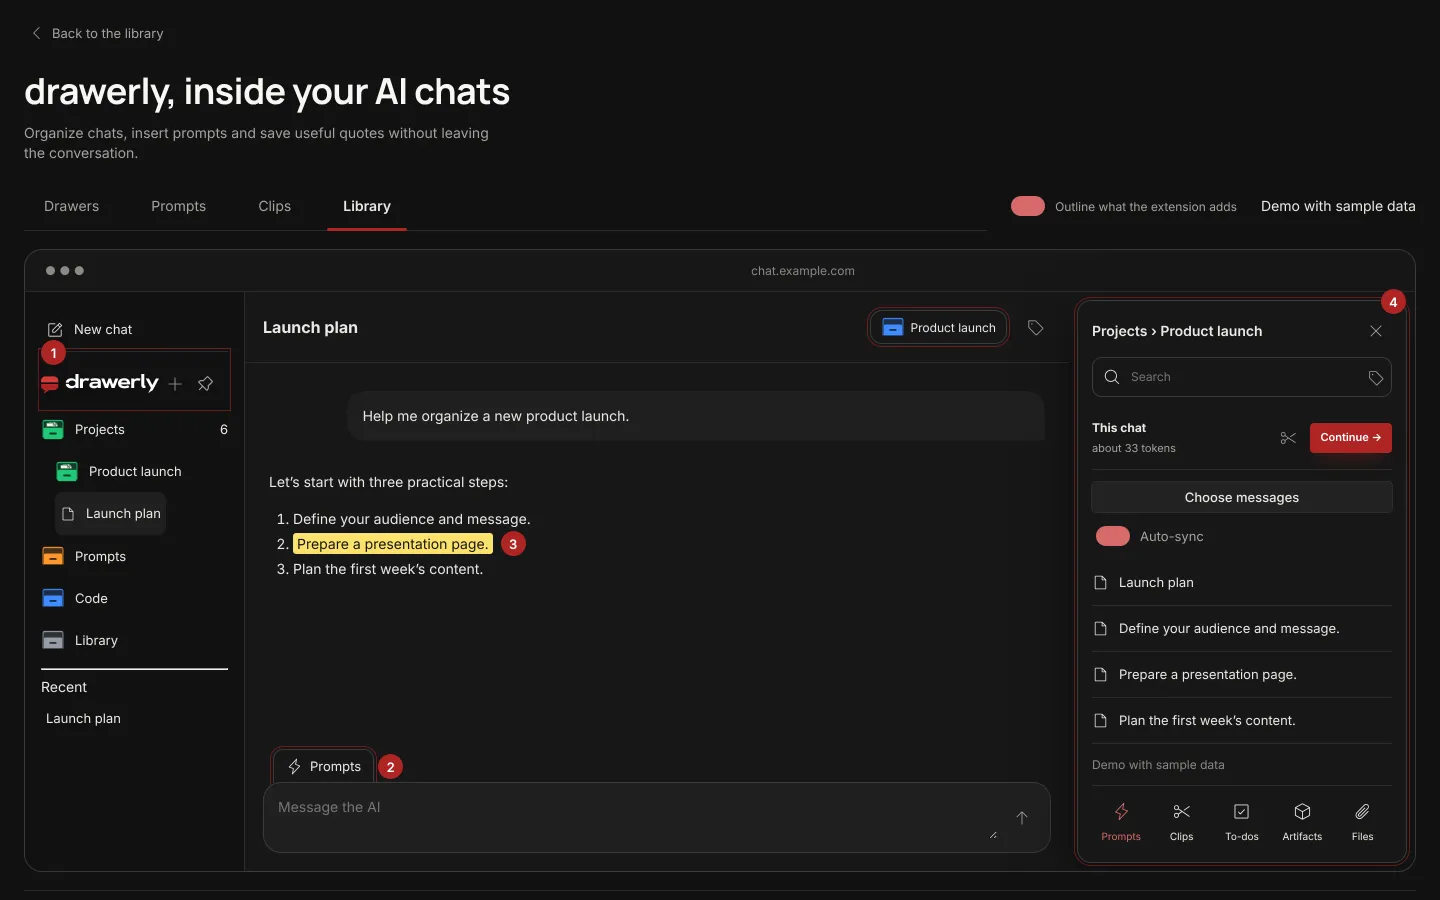This screenshot has width=1440, height=900.
Task: Close the Projects › Product launch panel
Action: click(1376, 331)
